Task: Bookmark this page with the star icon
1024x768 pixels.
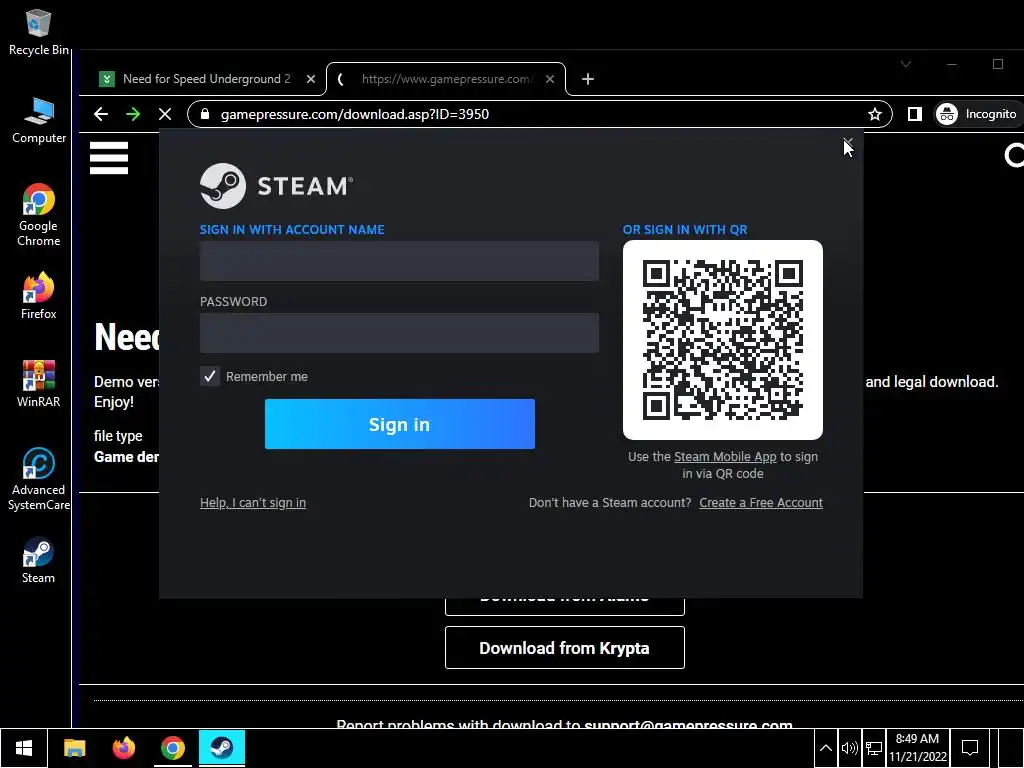Action: click(874, 114)
